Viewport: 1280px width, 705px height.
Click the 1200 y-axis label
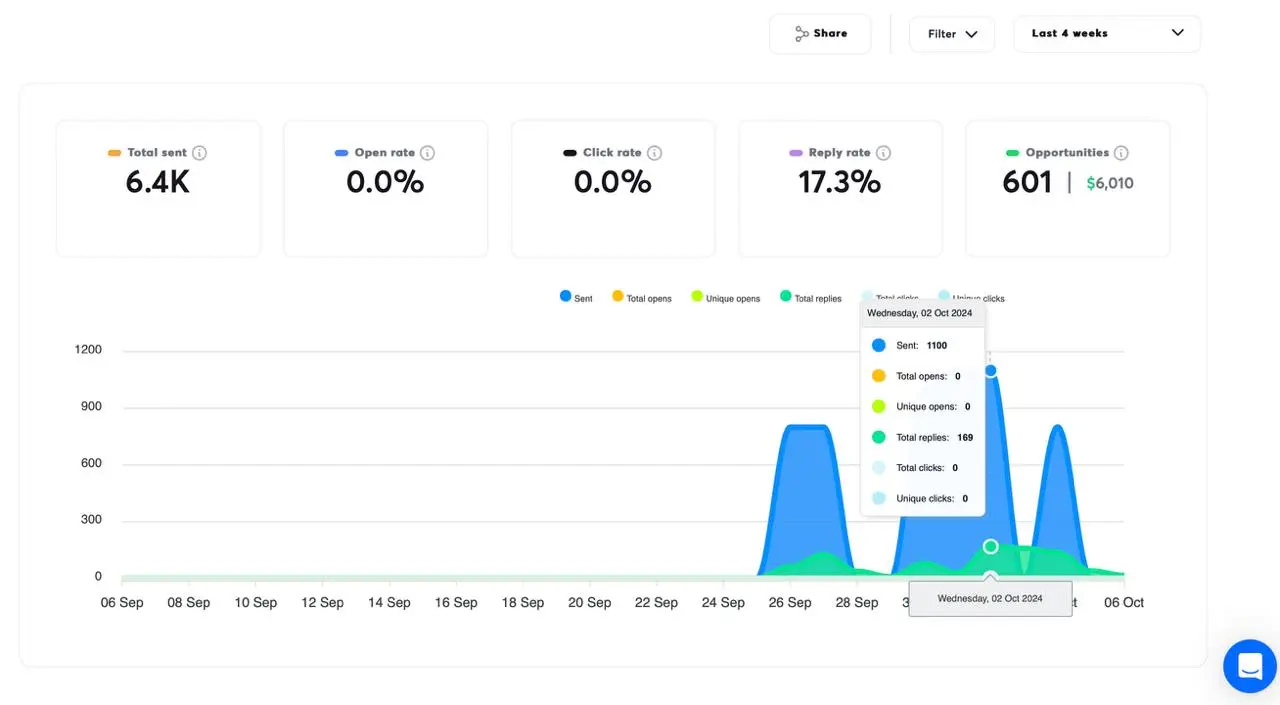tap(88, 350)
